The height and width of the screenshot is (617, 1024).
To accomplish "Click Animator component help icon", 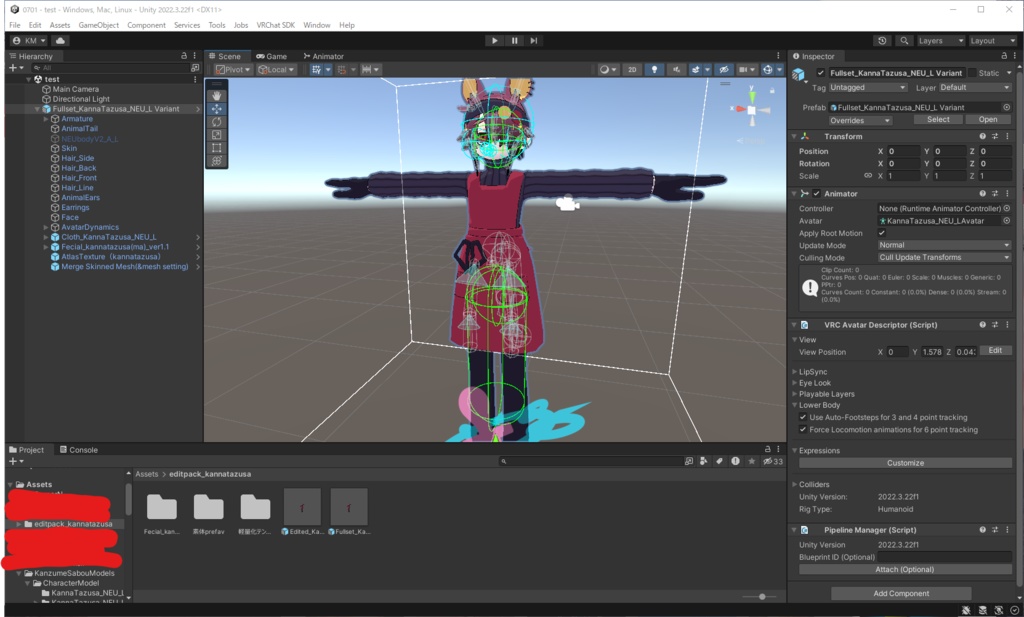I will (982, 194).
